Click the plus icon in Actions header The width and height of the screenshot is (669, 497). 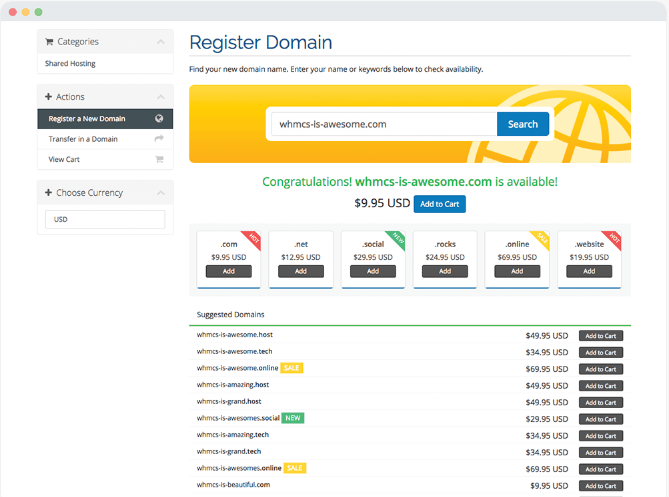click(x=50, y=97)
